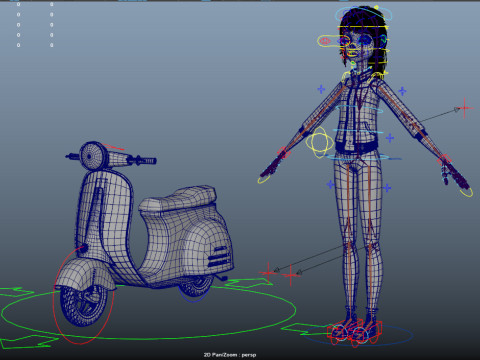Screen dimensions: 480x360
Task: Select the red line control above scooter headlight
Action: coord(113,147)
